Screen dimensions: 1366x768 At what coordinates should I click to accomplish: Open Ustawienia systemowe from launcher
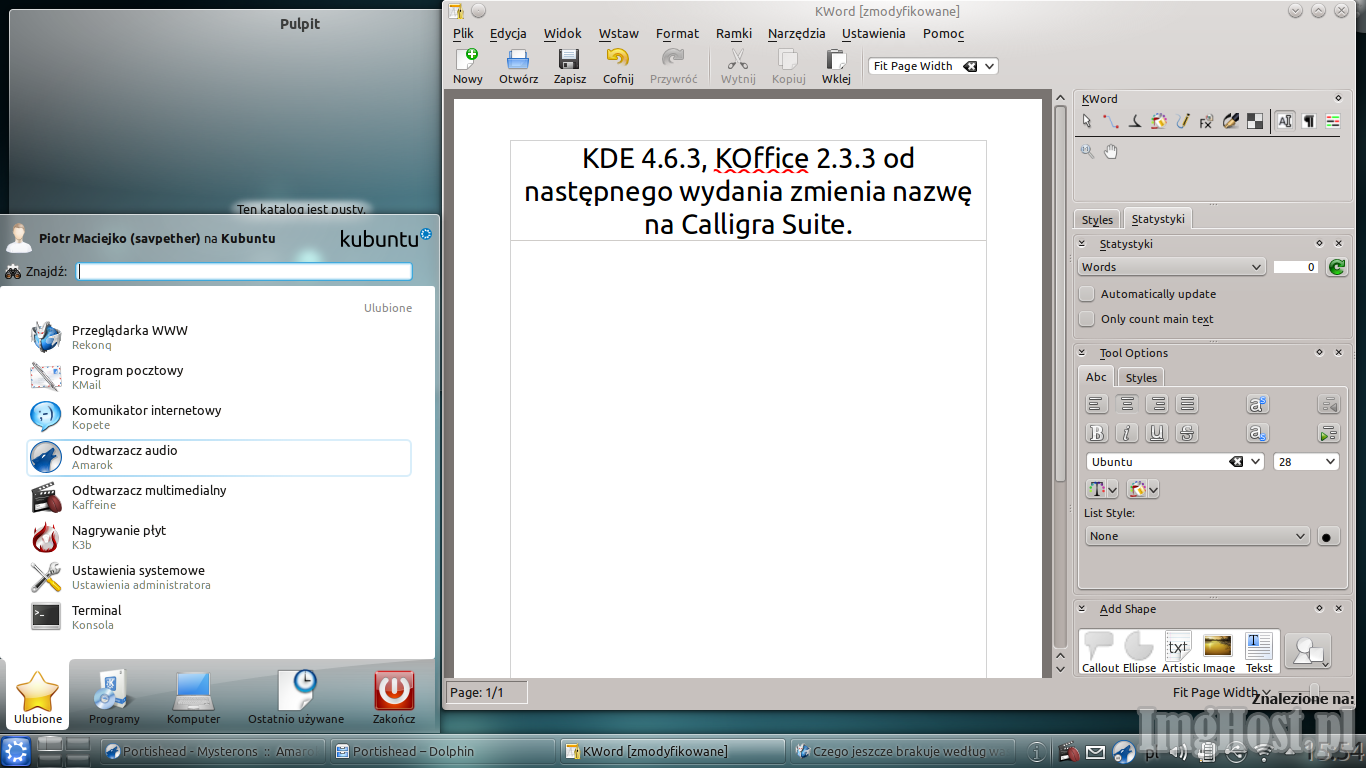point(219,577)
